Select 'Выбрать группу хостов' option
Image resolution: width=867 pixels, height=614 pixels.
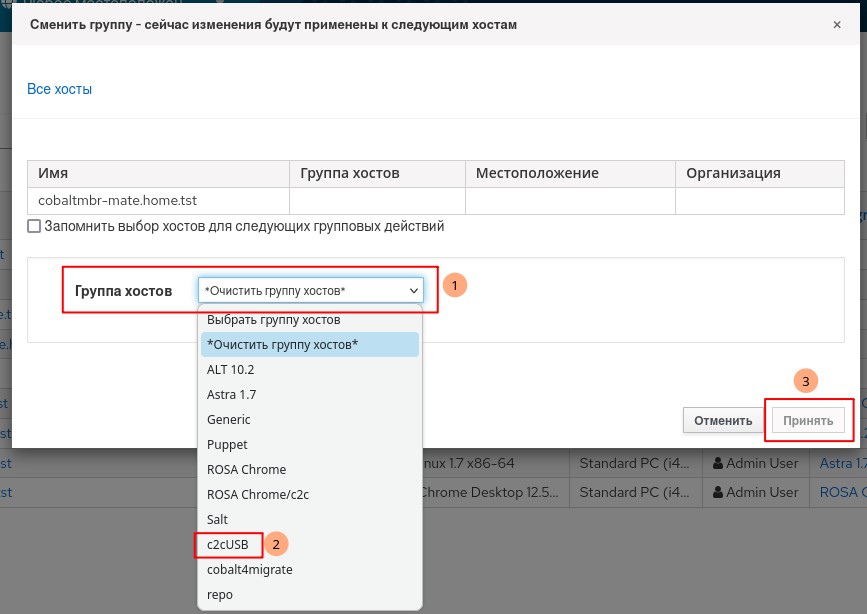pyautogui.click(x=273, y=320)
